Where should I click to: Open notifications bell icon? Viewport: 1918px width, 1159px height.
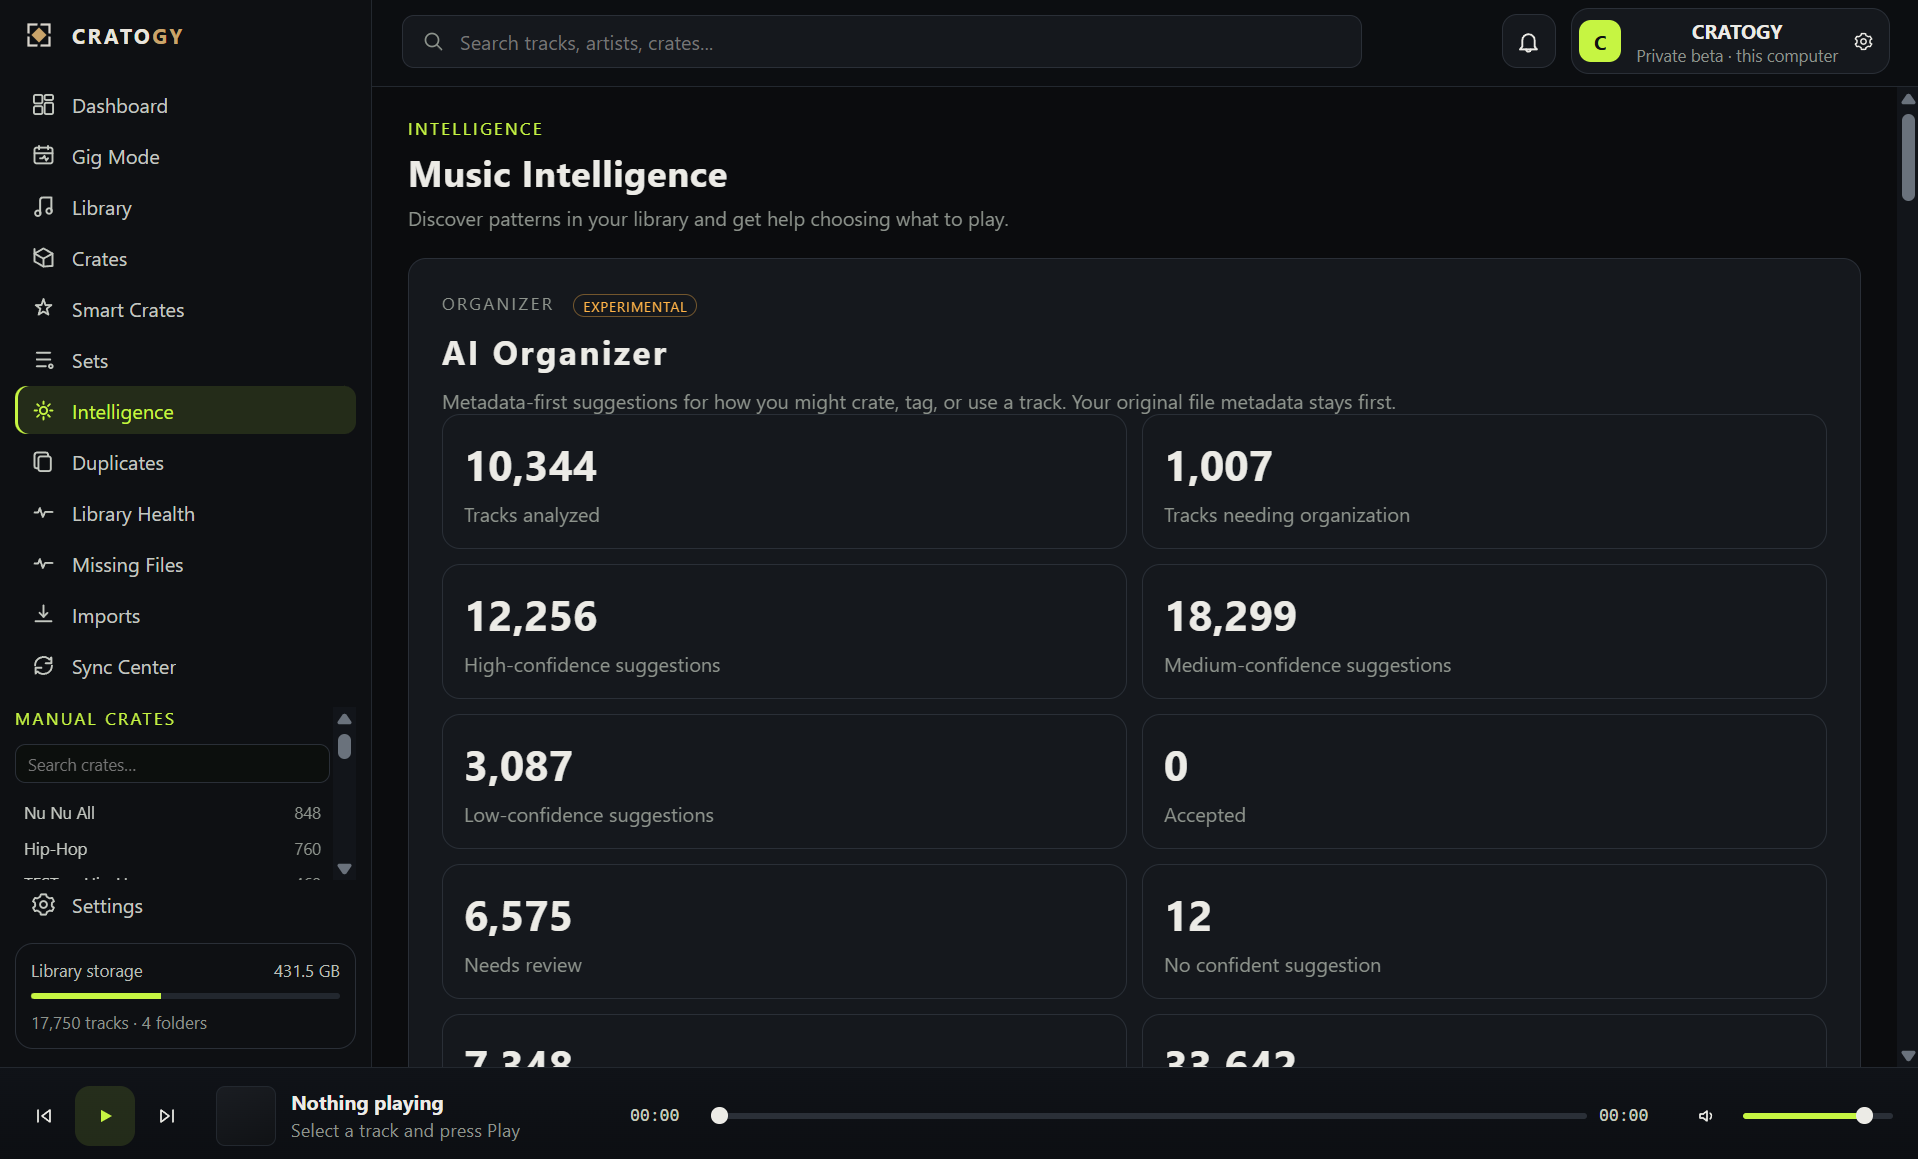click(1528, 42)
